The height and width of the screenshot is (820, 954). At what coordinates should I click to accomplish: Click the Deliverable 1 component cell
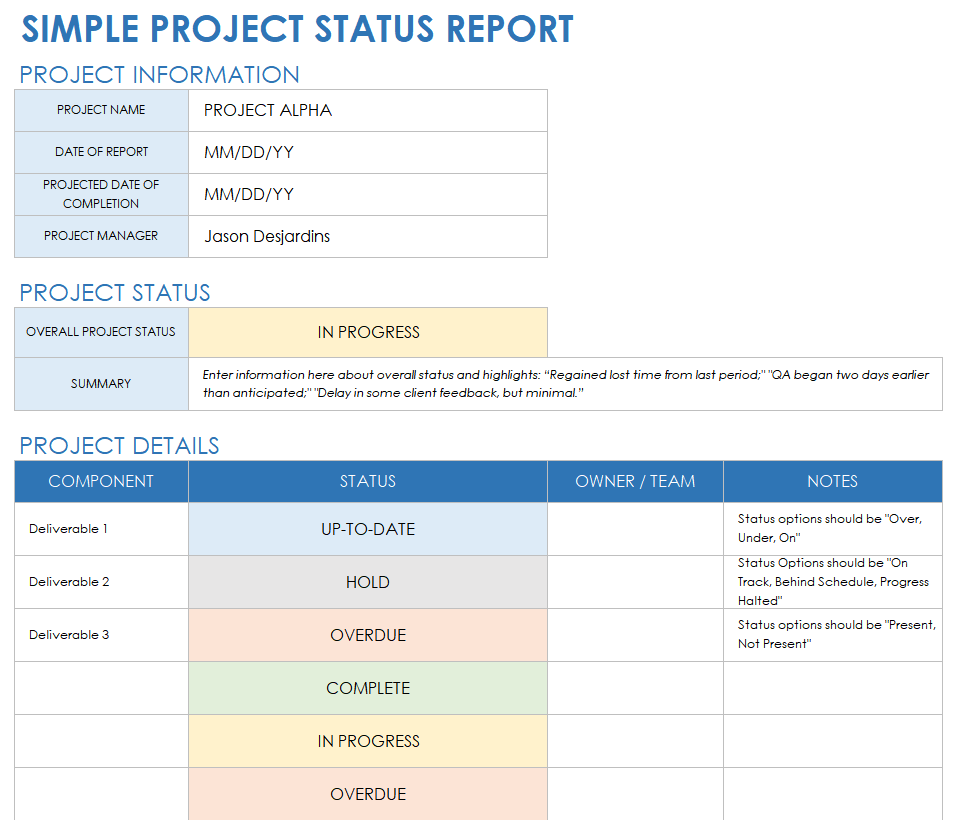pyautogui.click(x=101, y=529)
